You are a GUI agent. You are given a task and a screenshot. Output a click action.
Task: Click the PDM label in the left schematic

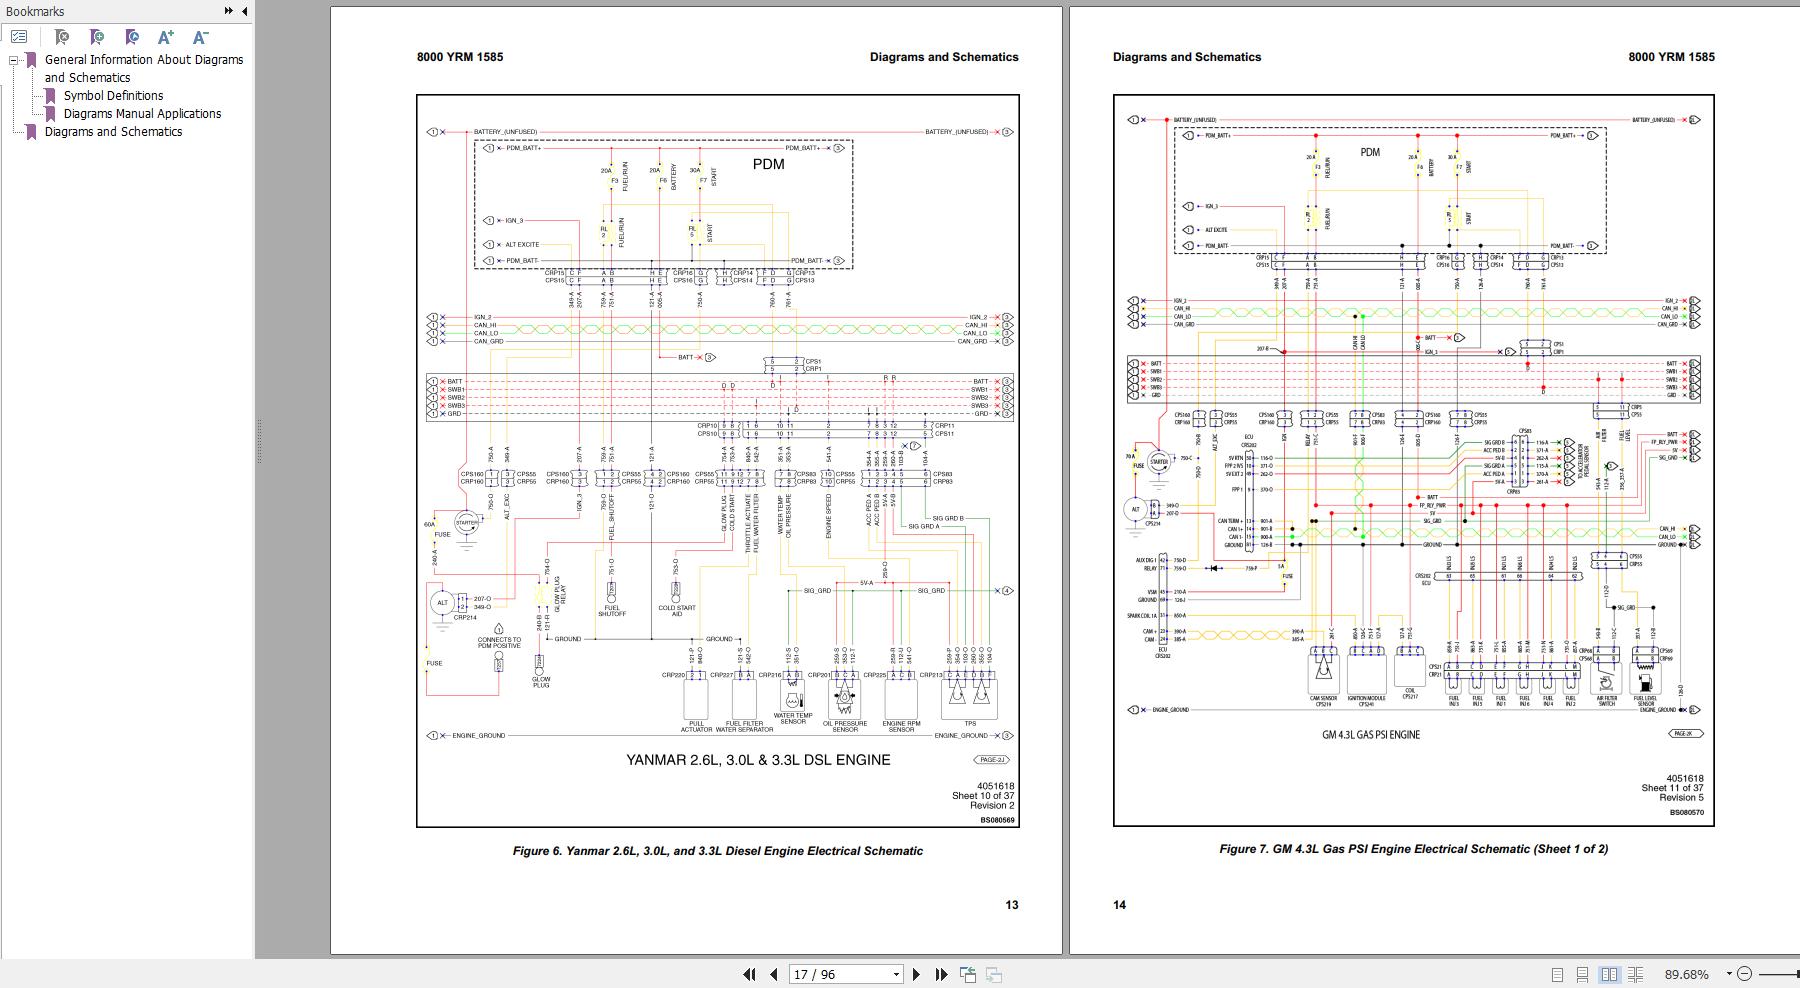click(769, 164)
